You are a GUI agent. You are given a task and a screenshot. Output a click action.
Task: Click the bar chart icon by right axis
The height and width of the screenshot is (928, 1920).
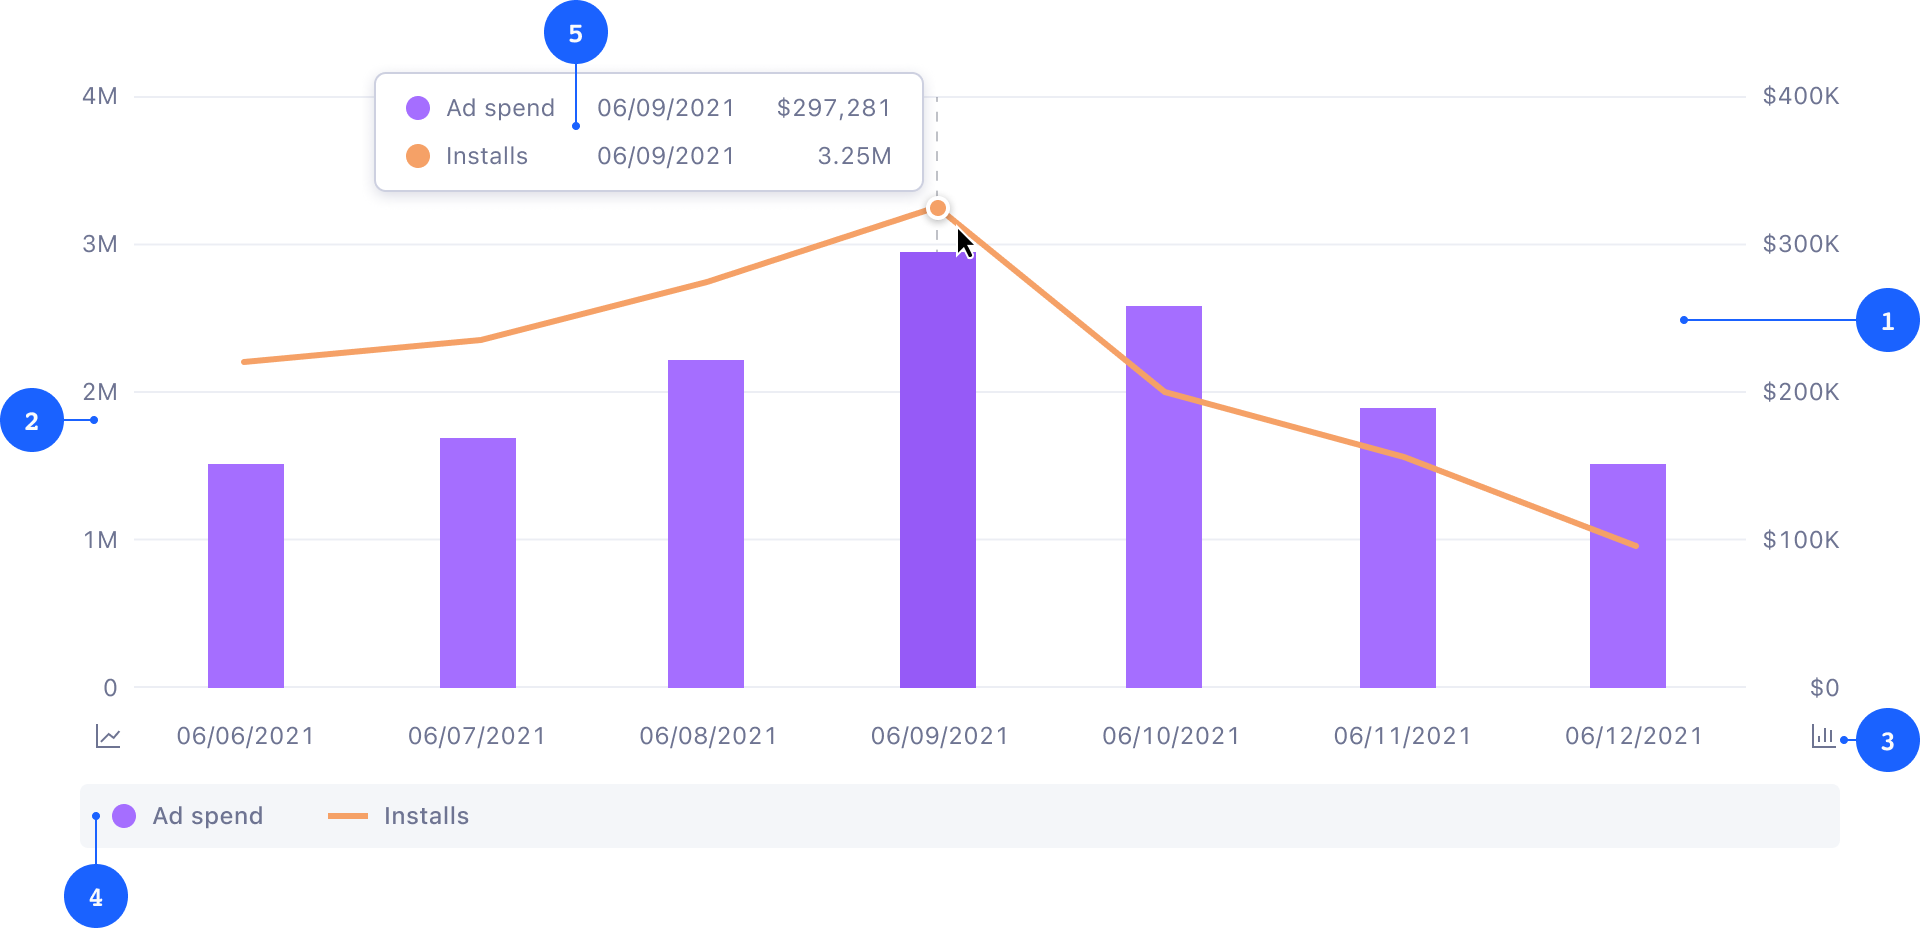[x=1823, y=737]
